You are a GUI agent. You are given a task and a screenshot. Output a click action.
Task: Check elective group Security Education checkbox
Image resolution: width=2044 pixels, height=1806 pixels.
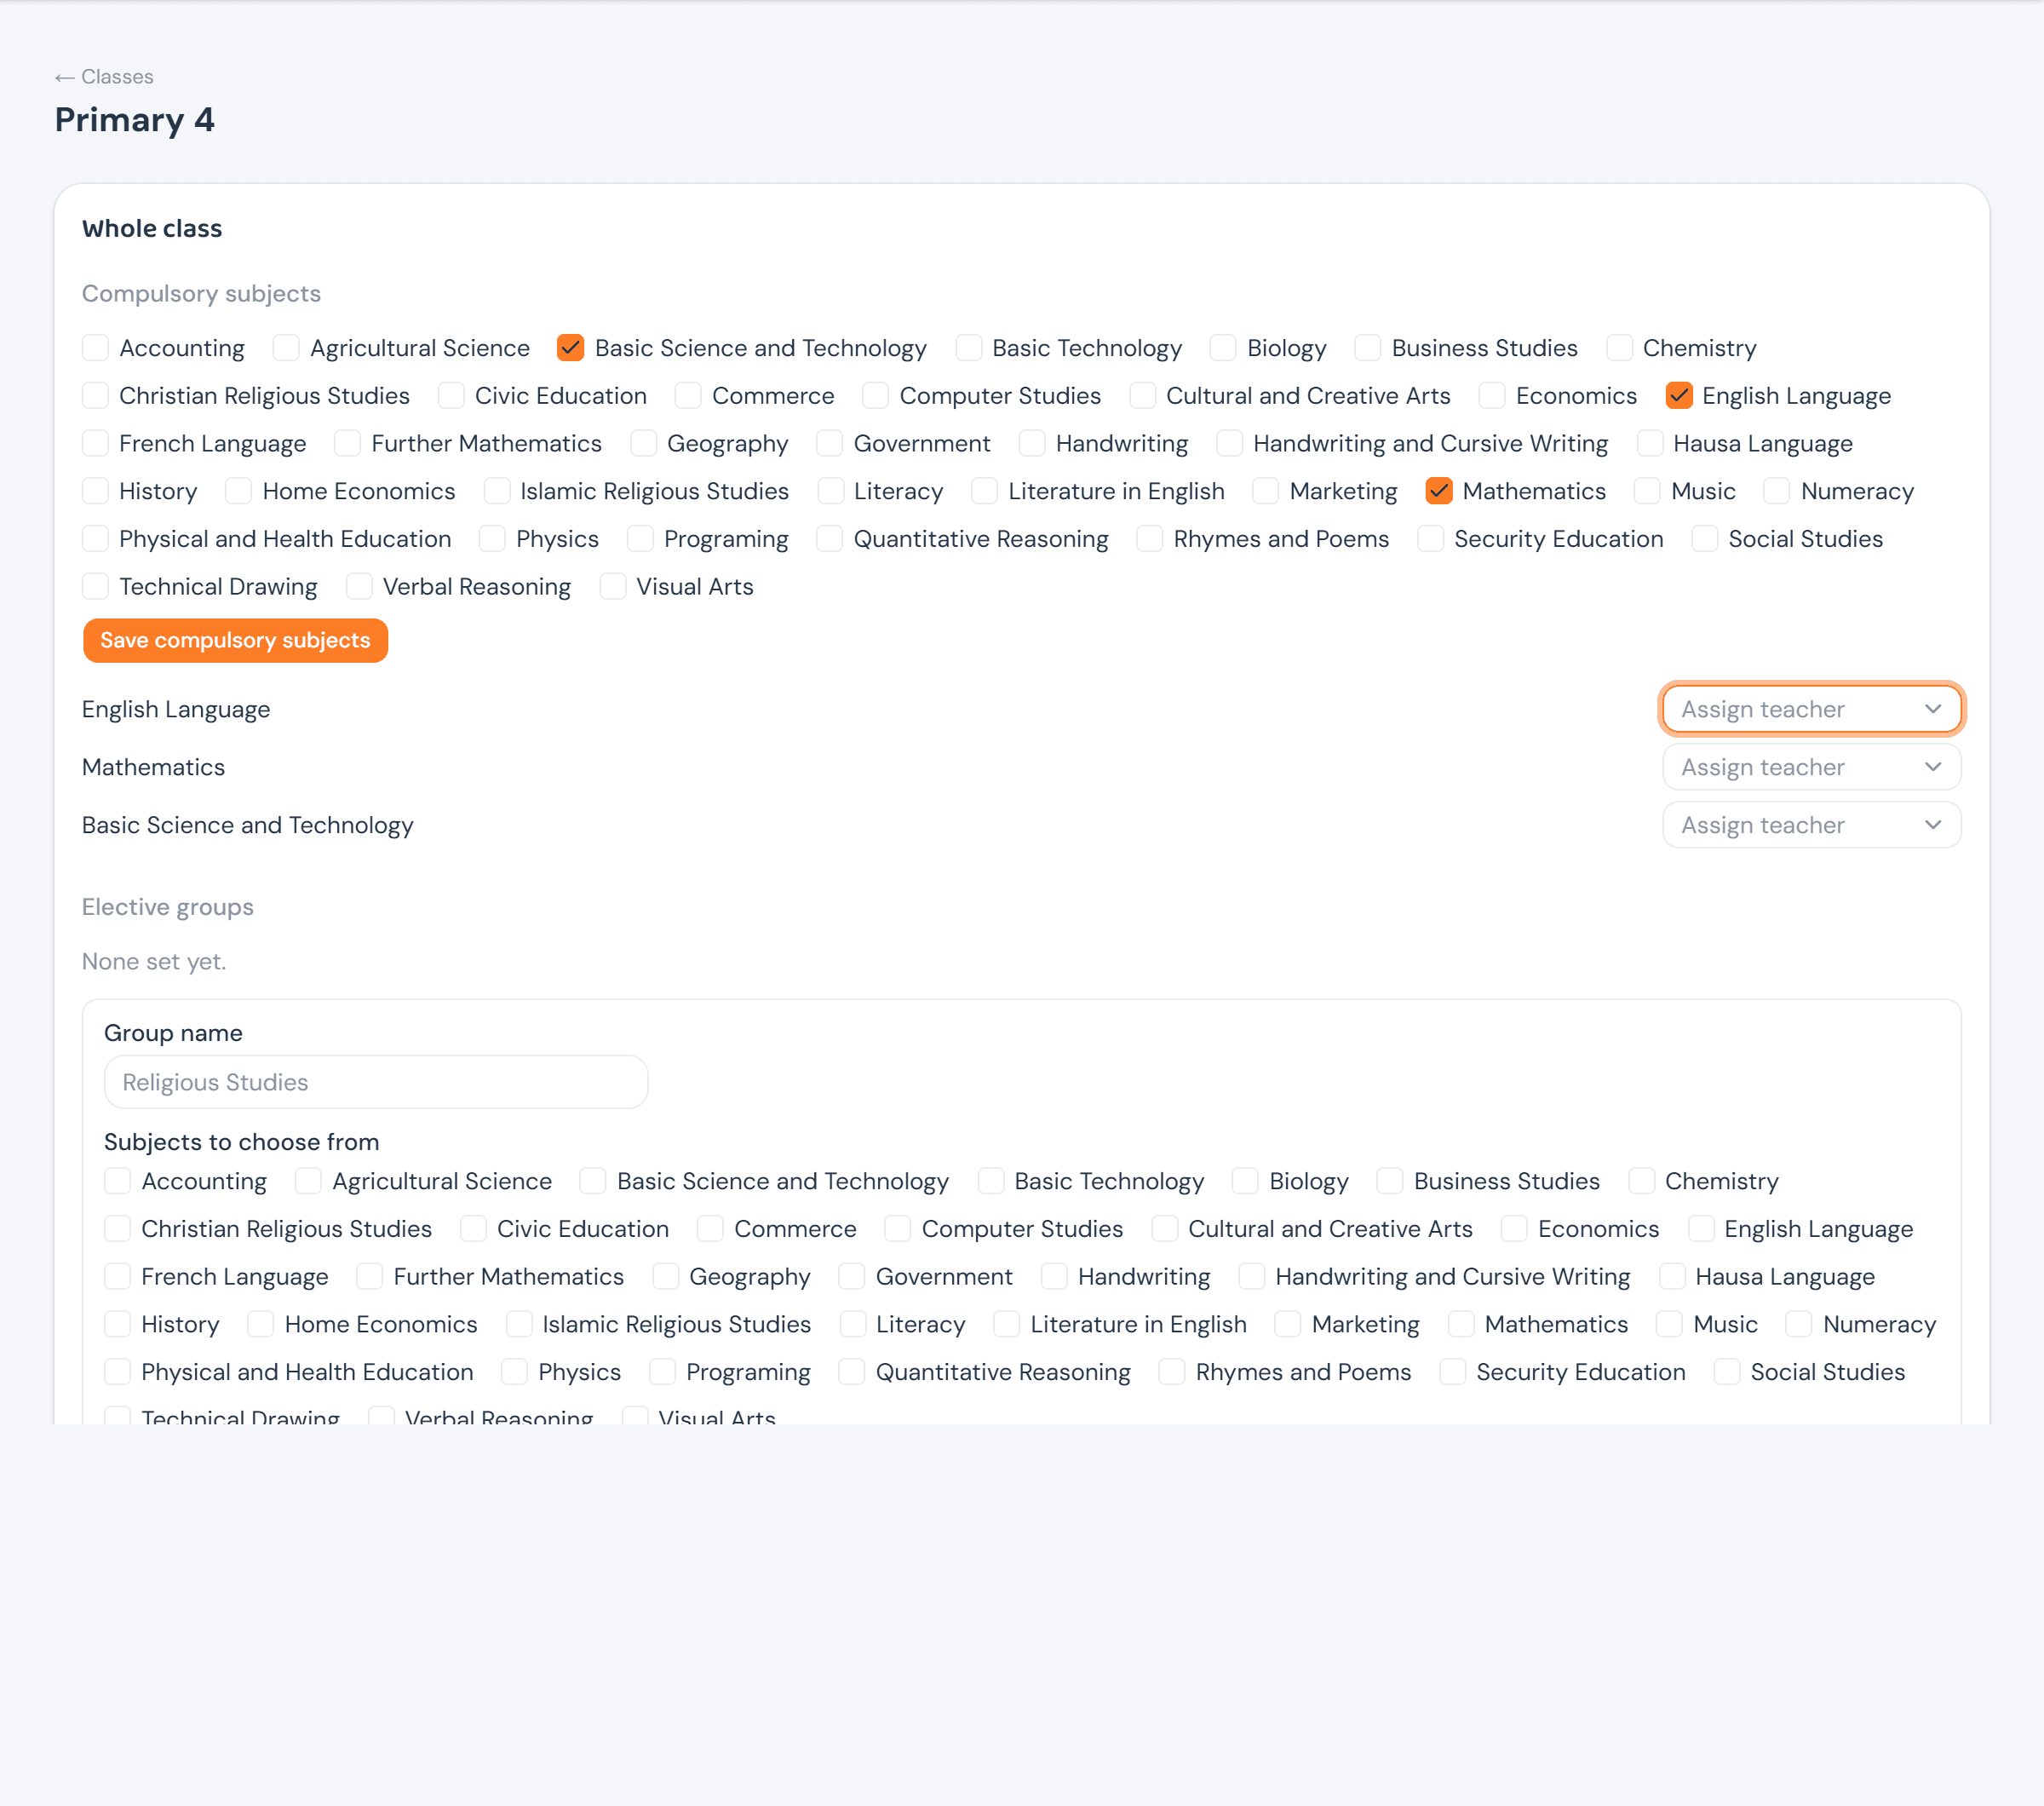point(1453,1372)
